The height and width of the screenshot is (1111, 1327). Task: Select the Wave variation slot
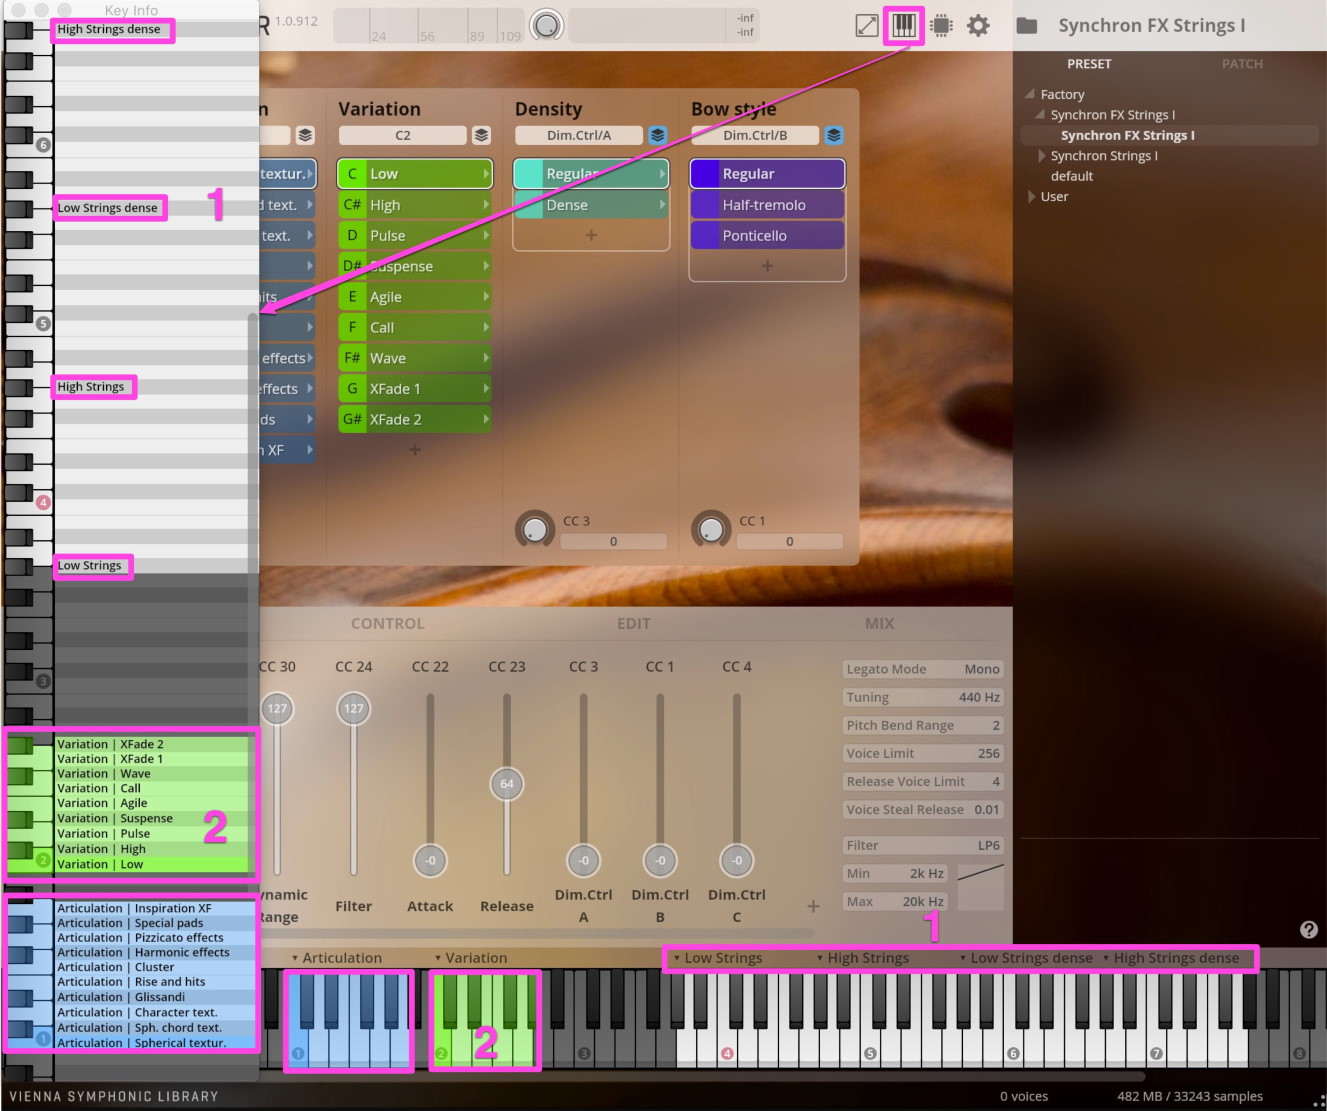point(415,358)
